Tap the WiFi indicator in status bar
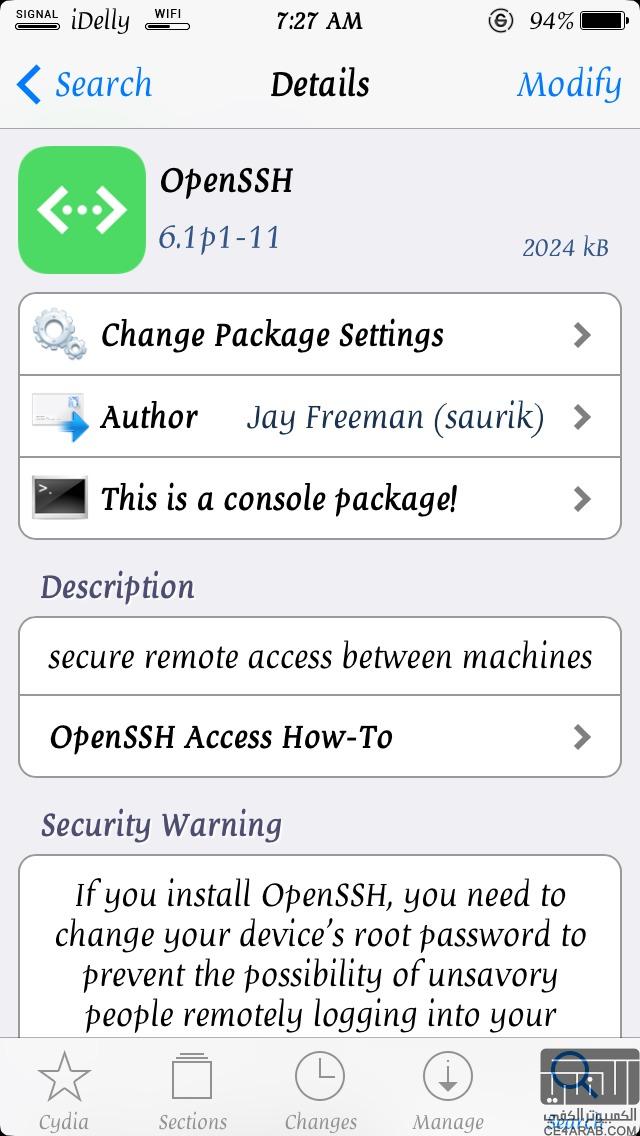The image size is (640, 1136). point(166,19)
